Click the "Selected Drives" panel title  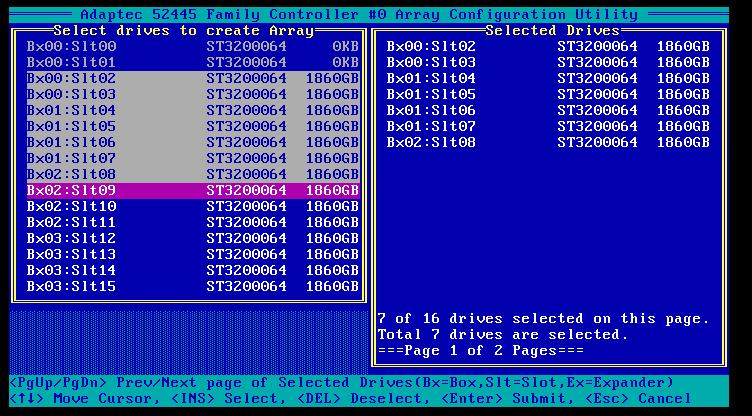coord(552,31)
